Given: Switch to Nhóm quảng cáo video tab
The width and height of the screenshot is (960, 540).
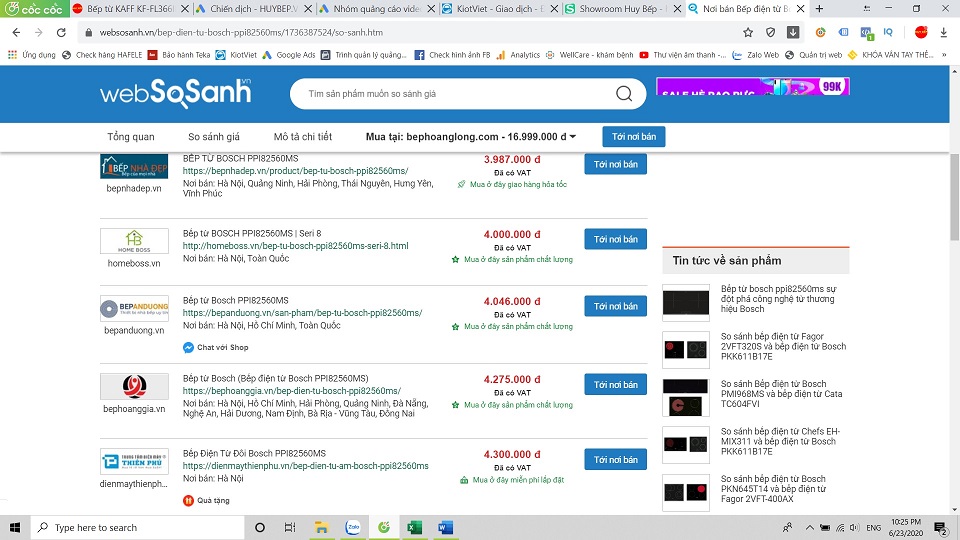Looking at the screenshot, I should 370,9.
